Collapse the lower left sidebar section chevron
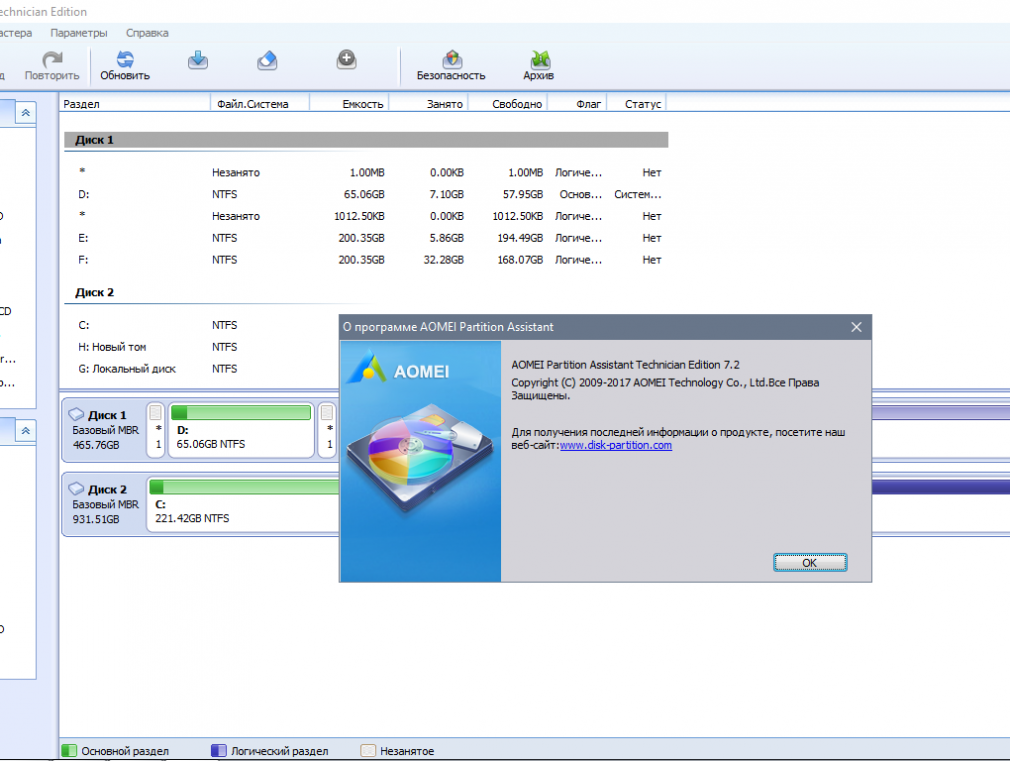Screen dimensions: 1010x761 point(26,430)
